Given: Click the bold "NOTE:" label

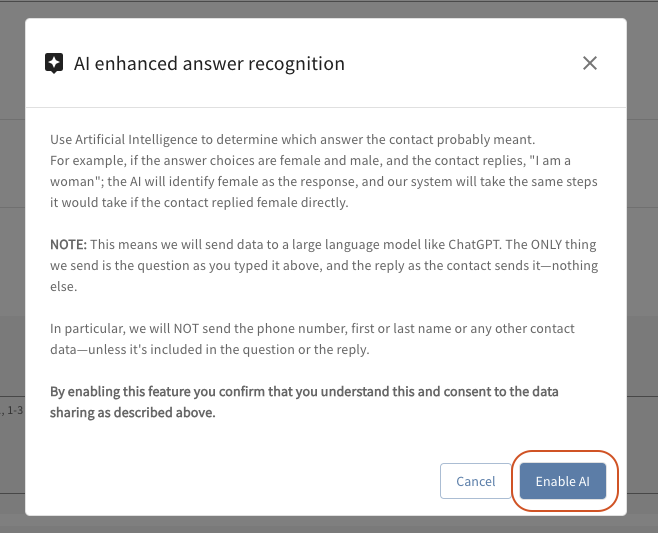Looking at the screenshot, I should tap(70, 243).
